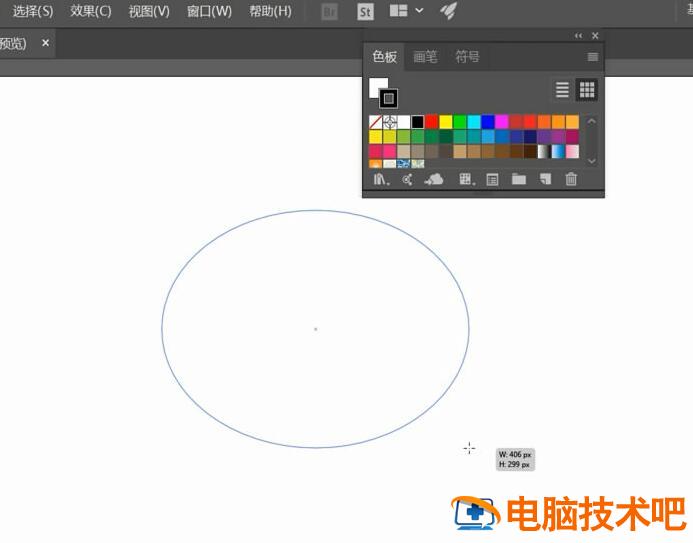Viewport: 693px width, 543px height.
Task: Switch swatches to list view
Action: [562, 90]
